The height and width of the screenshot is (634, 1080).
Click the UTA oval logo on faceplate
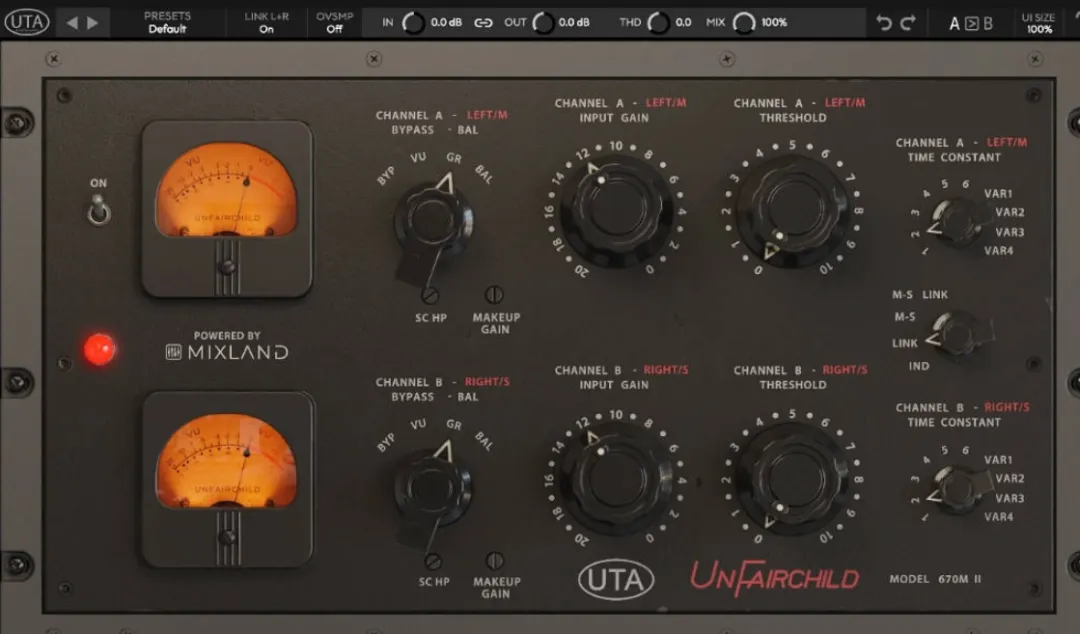[x=616, y=579]
